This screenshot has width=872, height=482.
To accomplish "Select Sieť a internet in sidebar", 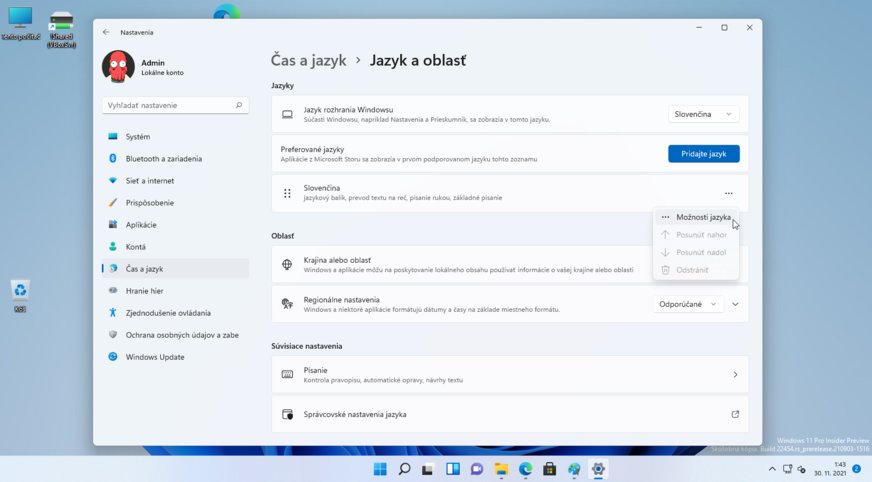I will tap(149, 180).
